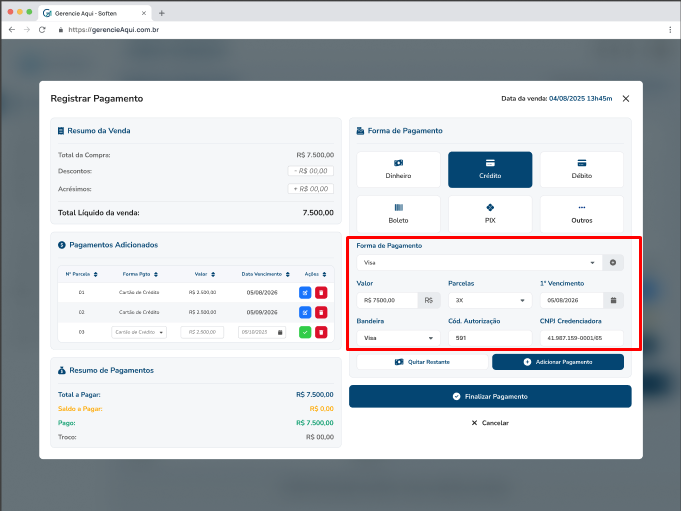Delete installment 02 with red trash icon

[321, 312]
